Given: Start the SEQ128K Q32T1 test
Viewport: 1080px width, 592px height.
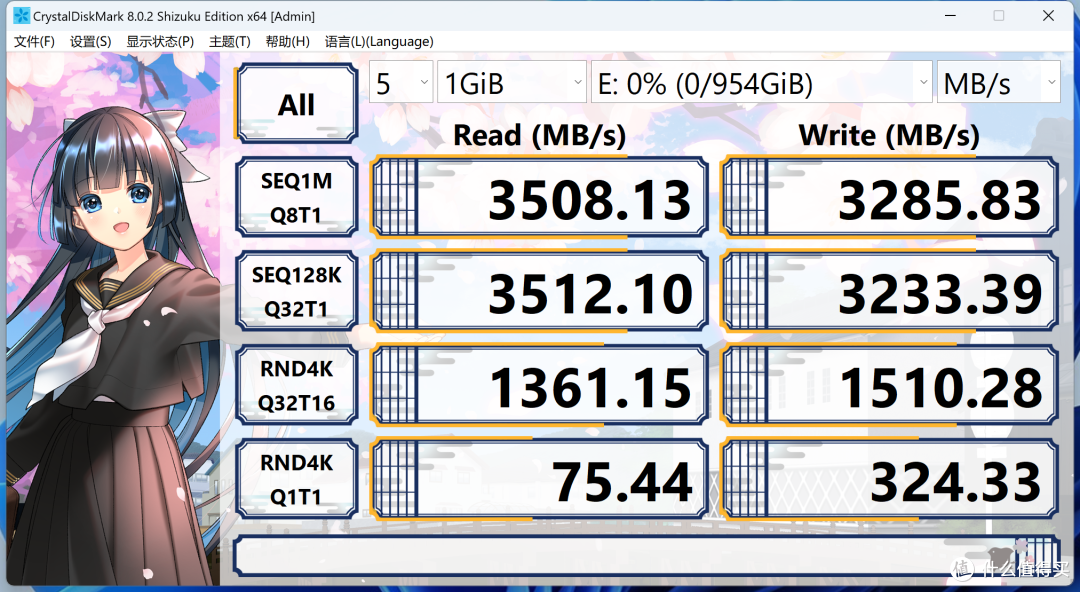Looking at the screenshot, I should 297,291.
